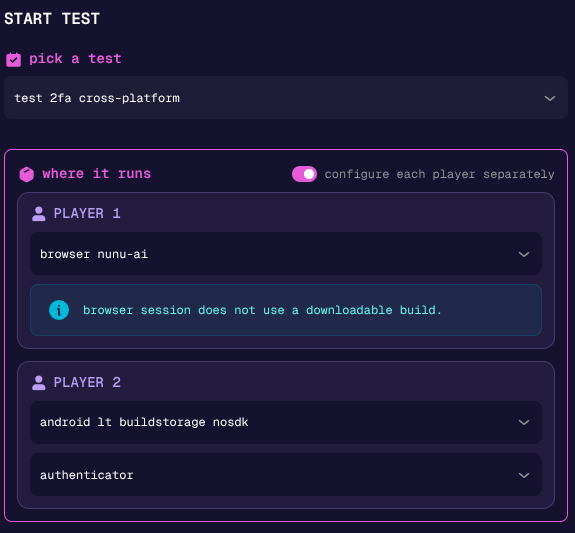Open the test 2fa cross-platform dropdown

coord(286,98)
